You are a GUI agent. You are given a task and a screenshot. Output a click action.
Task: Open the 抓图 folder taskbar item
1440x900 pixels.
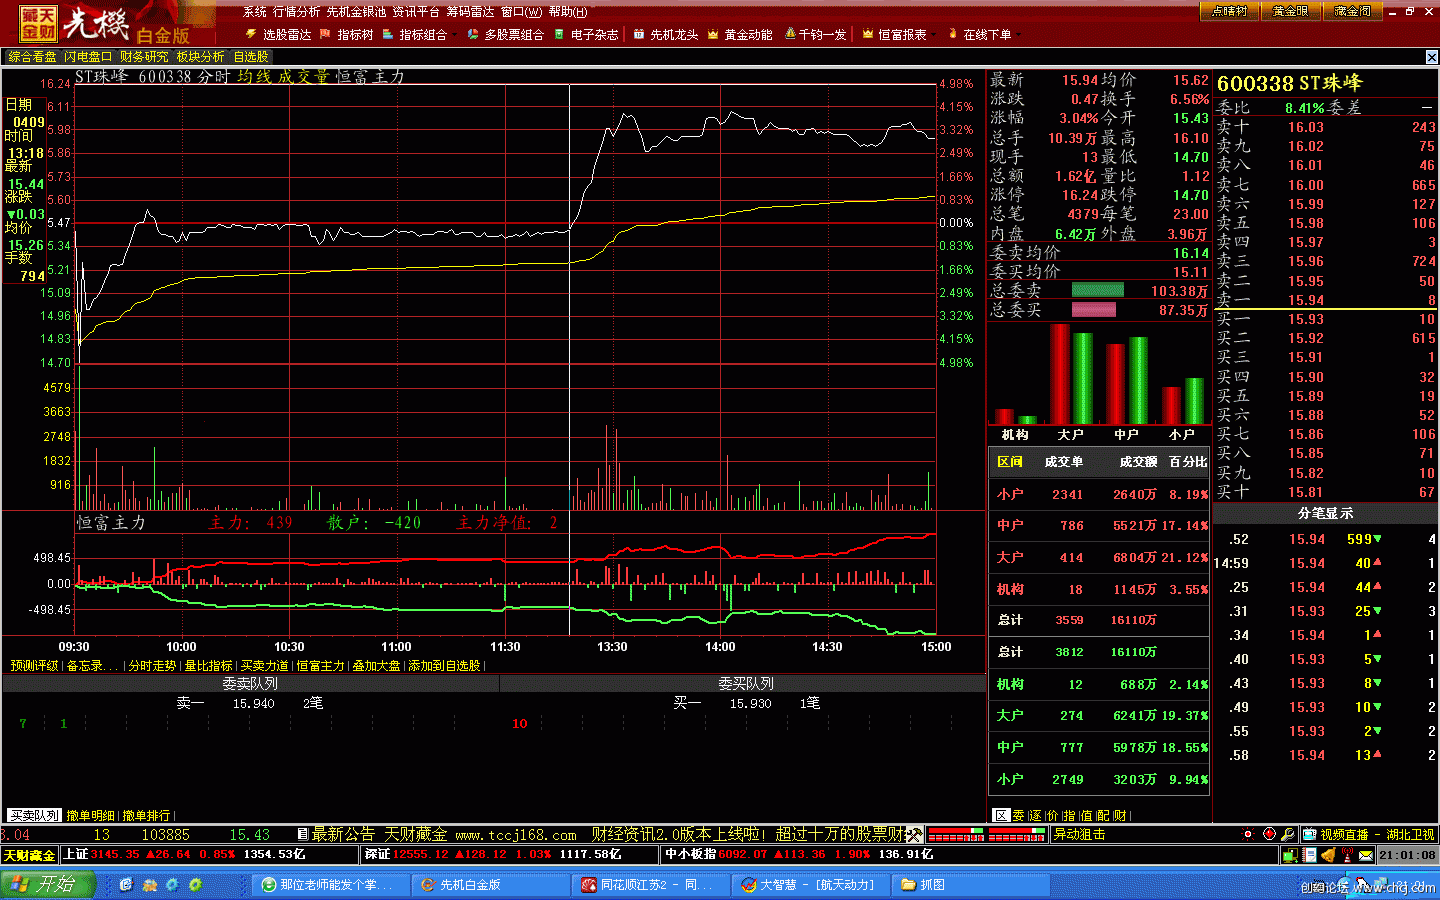coord(970,885)
